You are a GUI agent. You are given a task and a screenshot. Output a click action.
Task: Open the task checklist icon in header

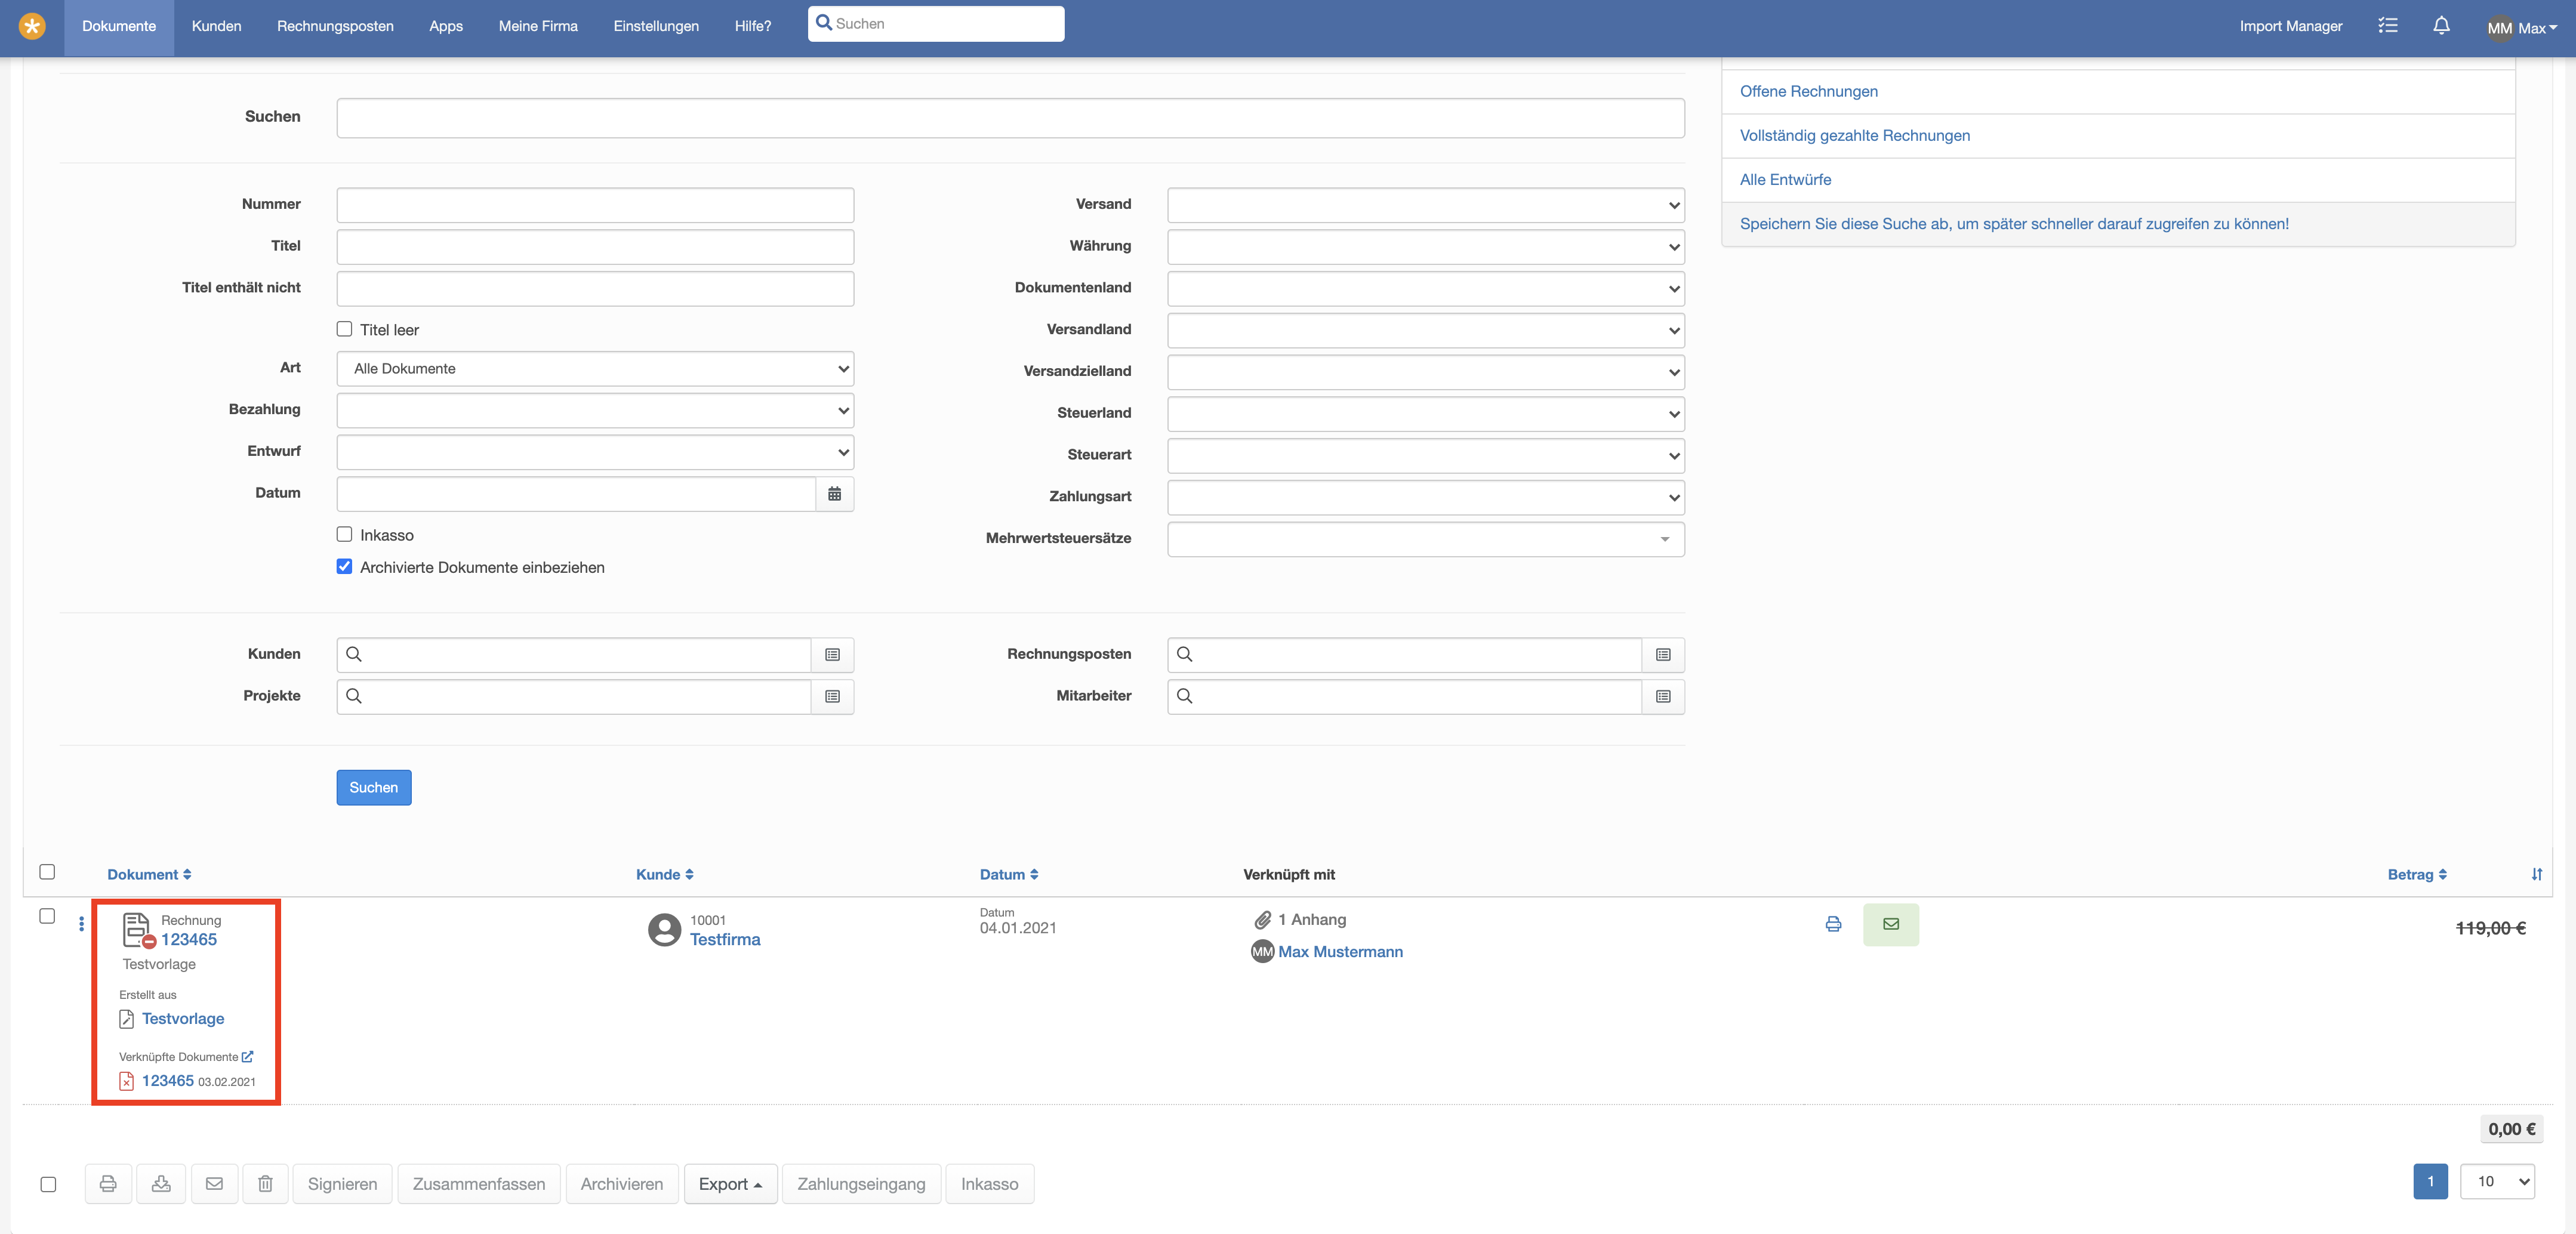click(x=2388, y=26)
